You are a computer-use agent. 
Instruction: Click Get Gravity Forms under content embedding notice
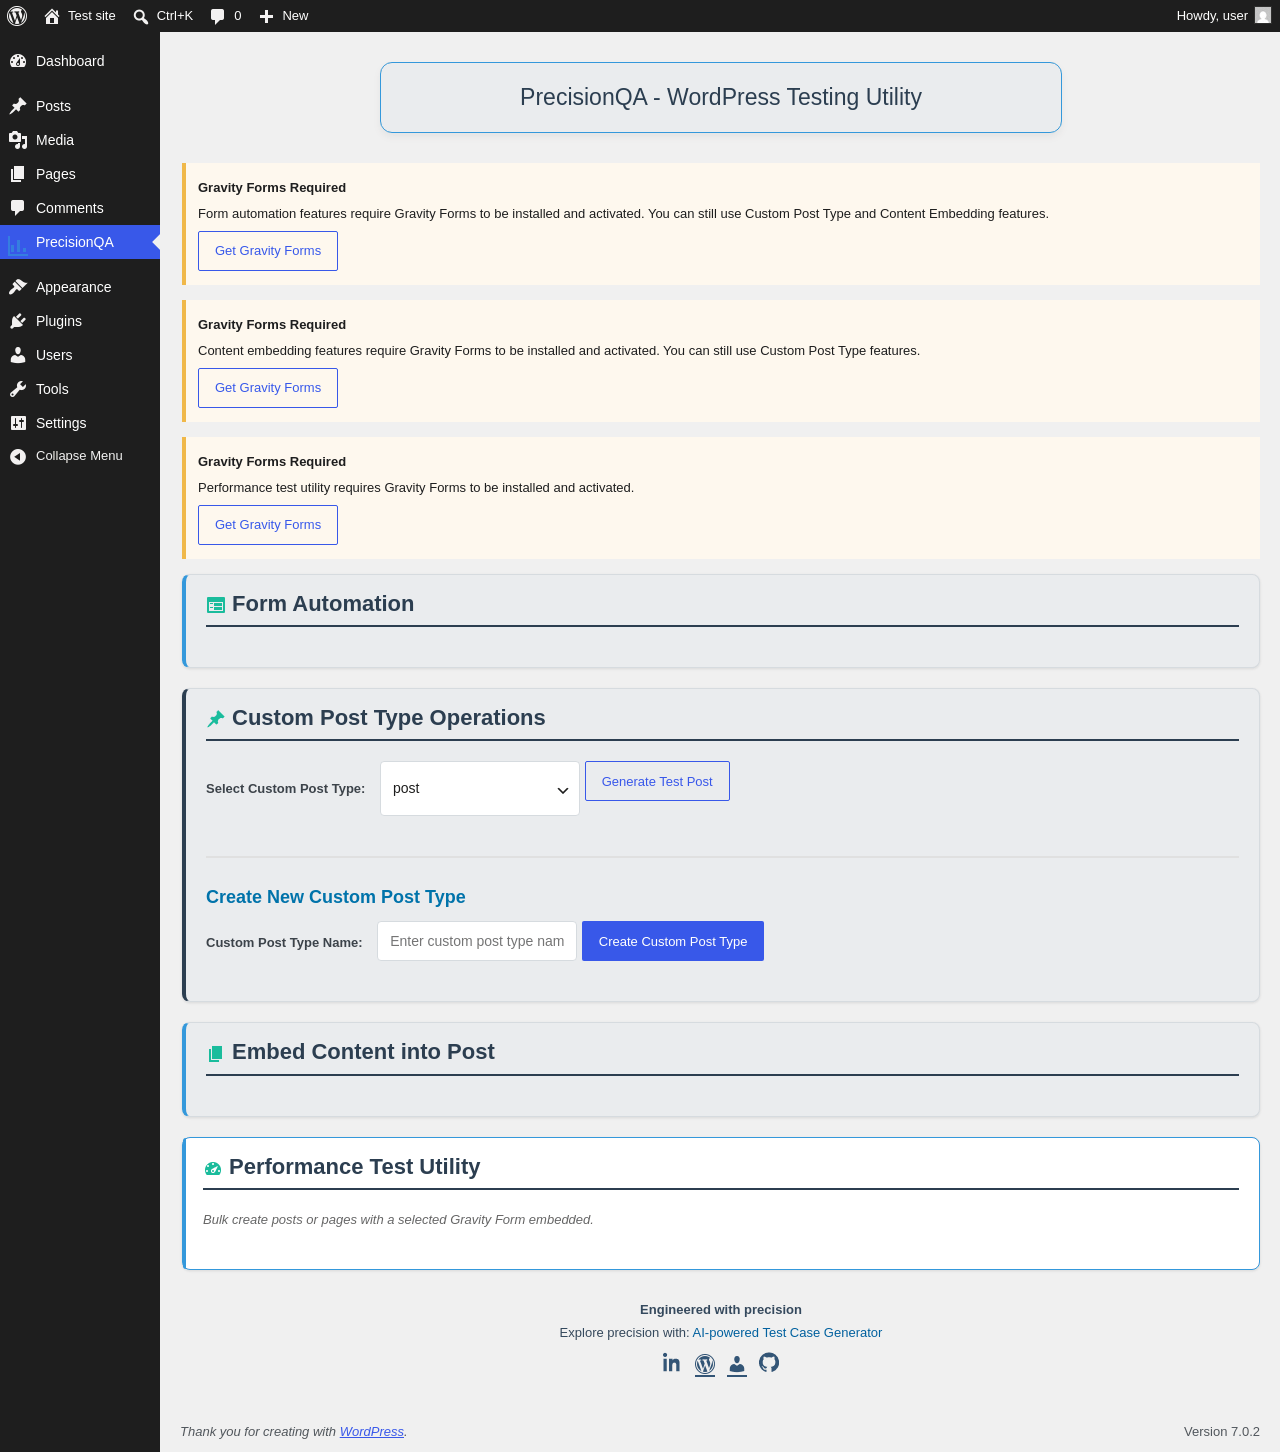[x=268, y=388]
